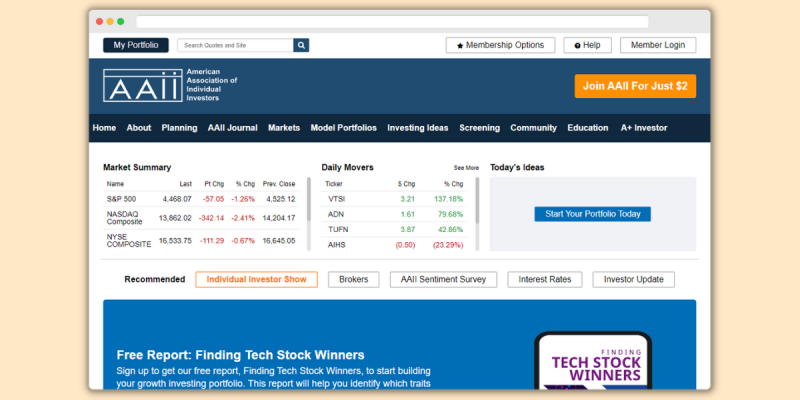Select the Interest Rates tab

click(x=544, y=280)
